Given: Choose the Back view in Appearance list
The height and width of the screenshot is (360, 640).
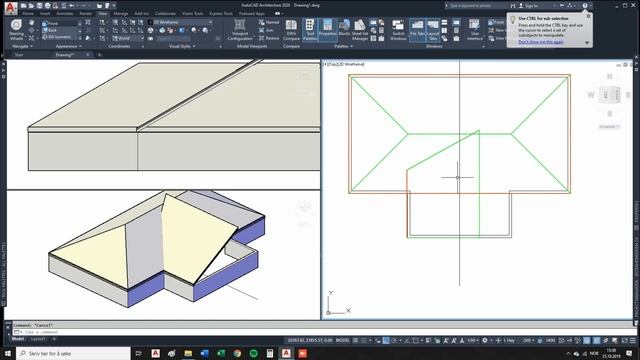Looking at the screenshot, I should (x=61, y=30).
